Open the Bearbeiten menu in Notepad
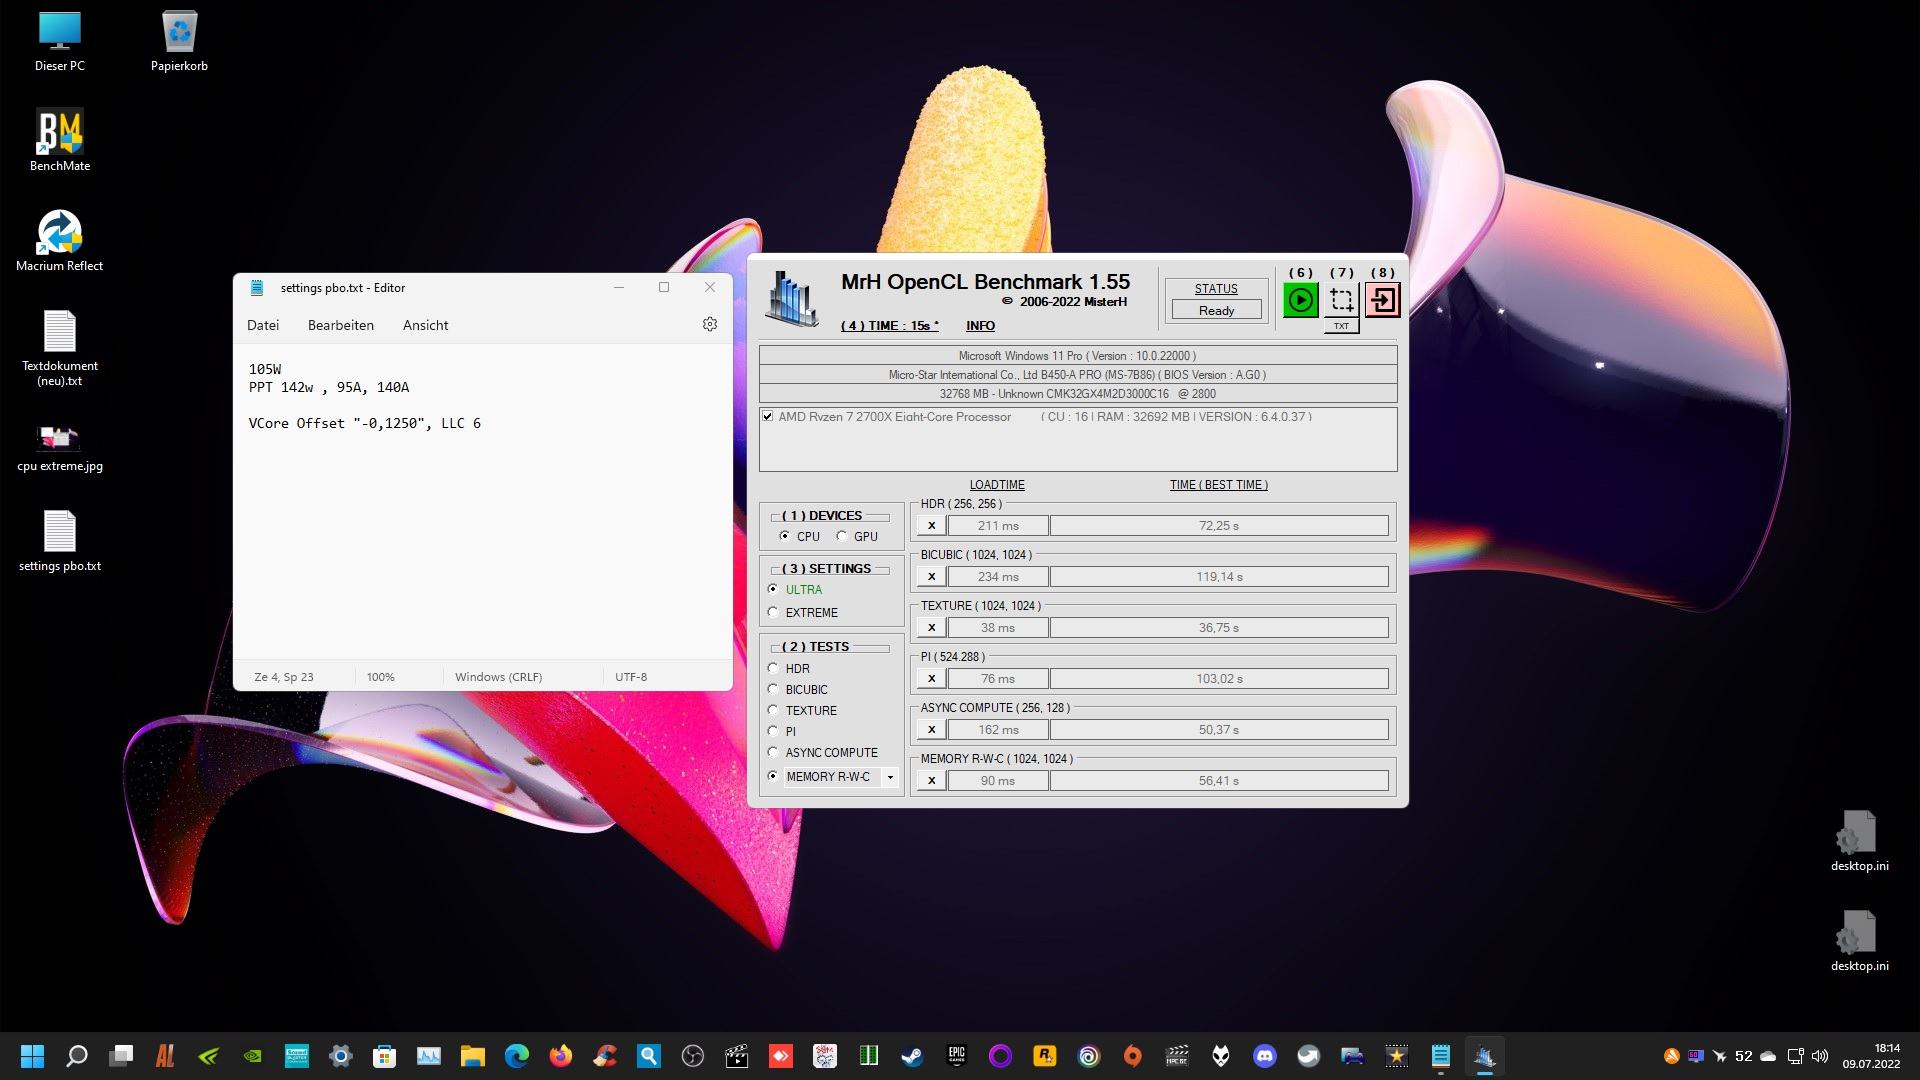The width and height of the screenshot is (1920, 1080). coord(341,325)
